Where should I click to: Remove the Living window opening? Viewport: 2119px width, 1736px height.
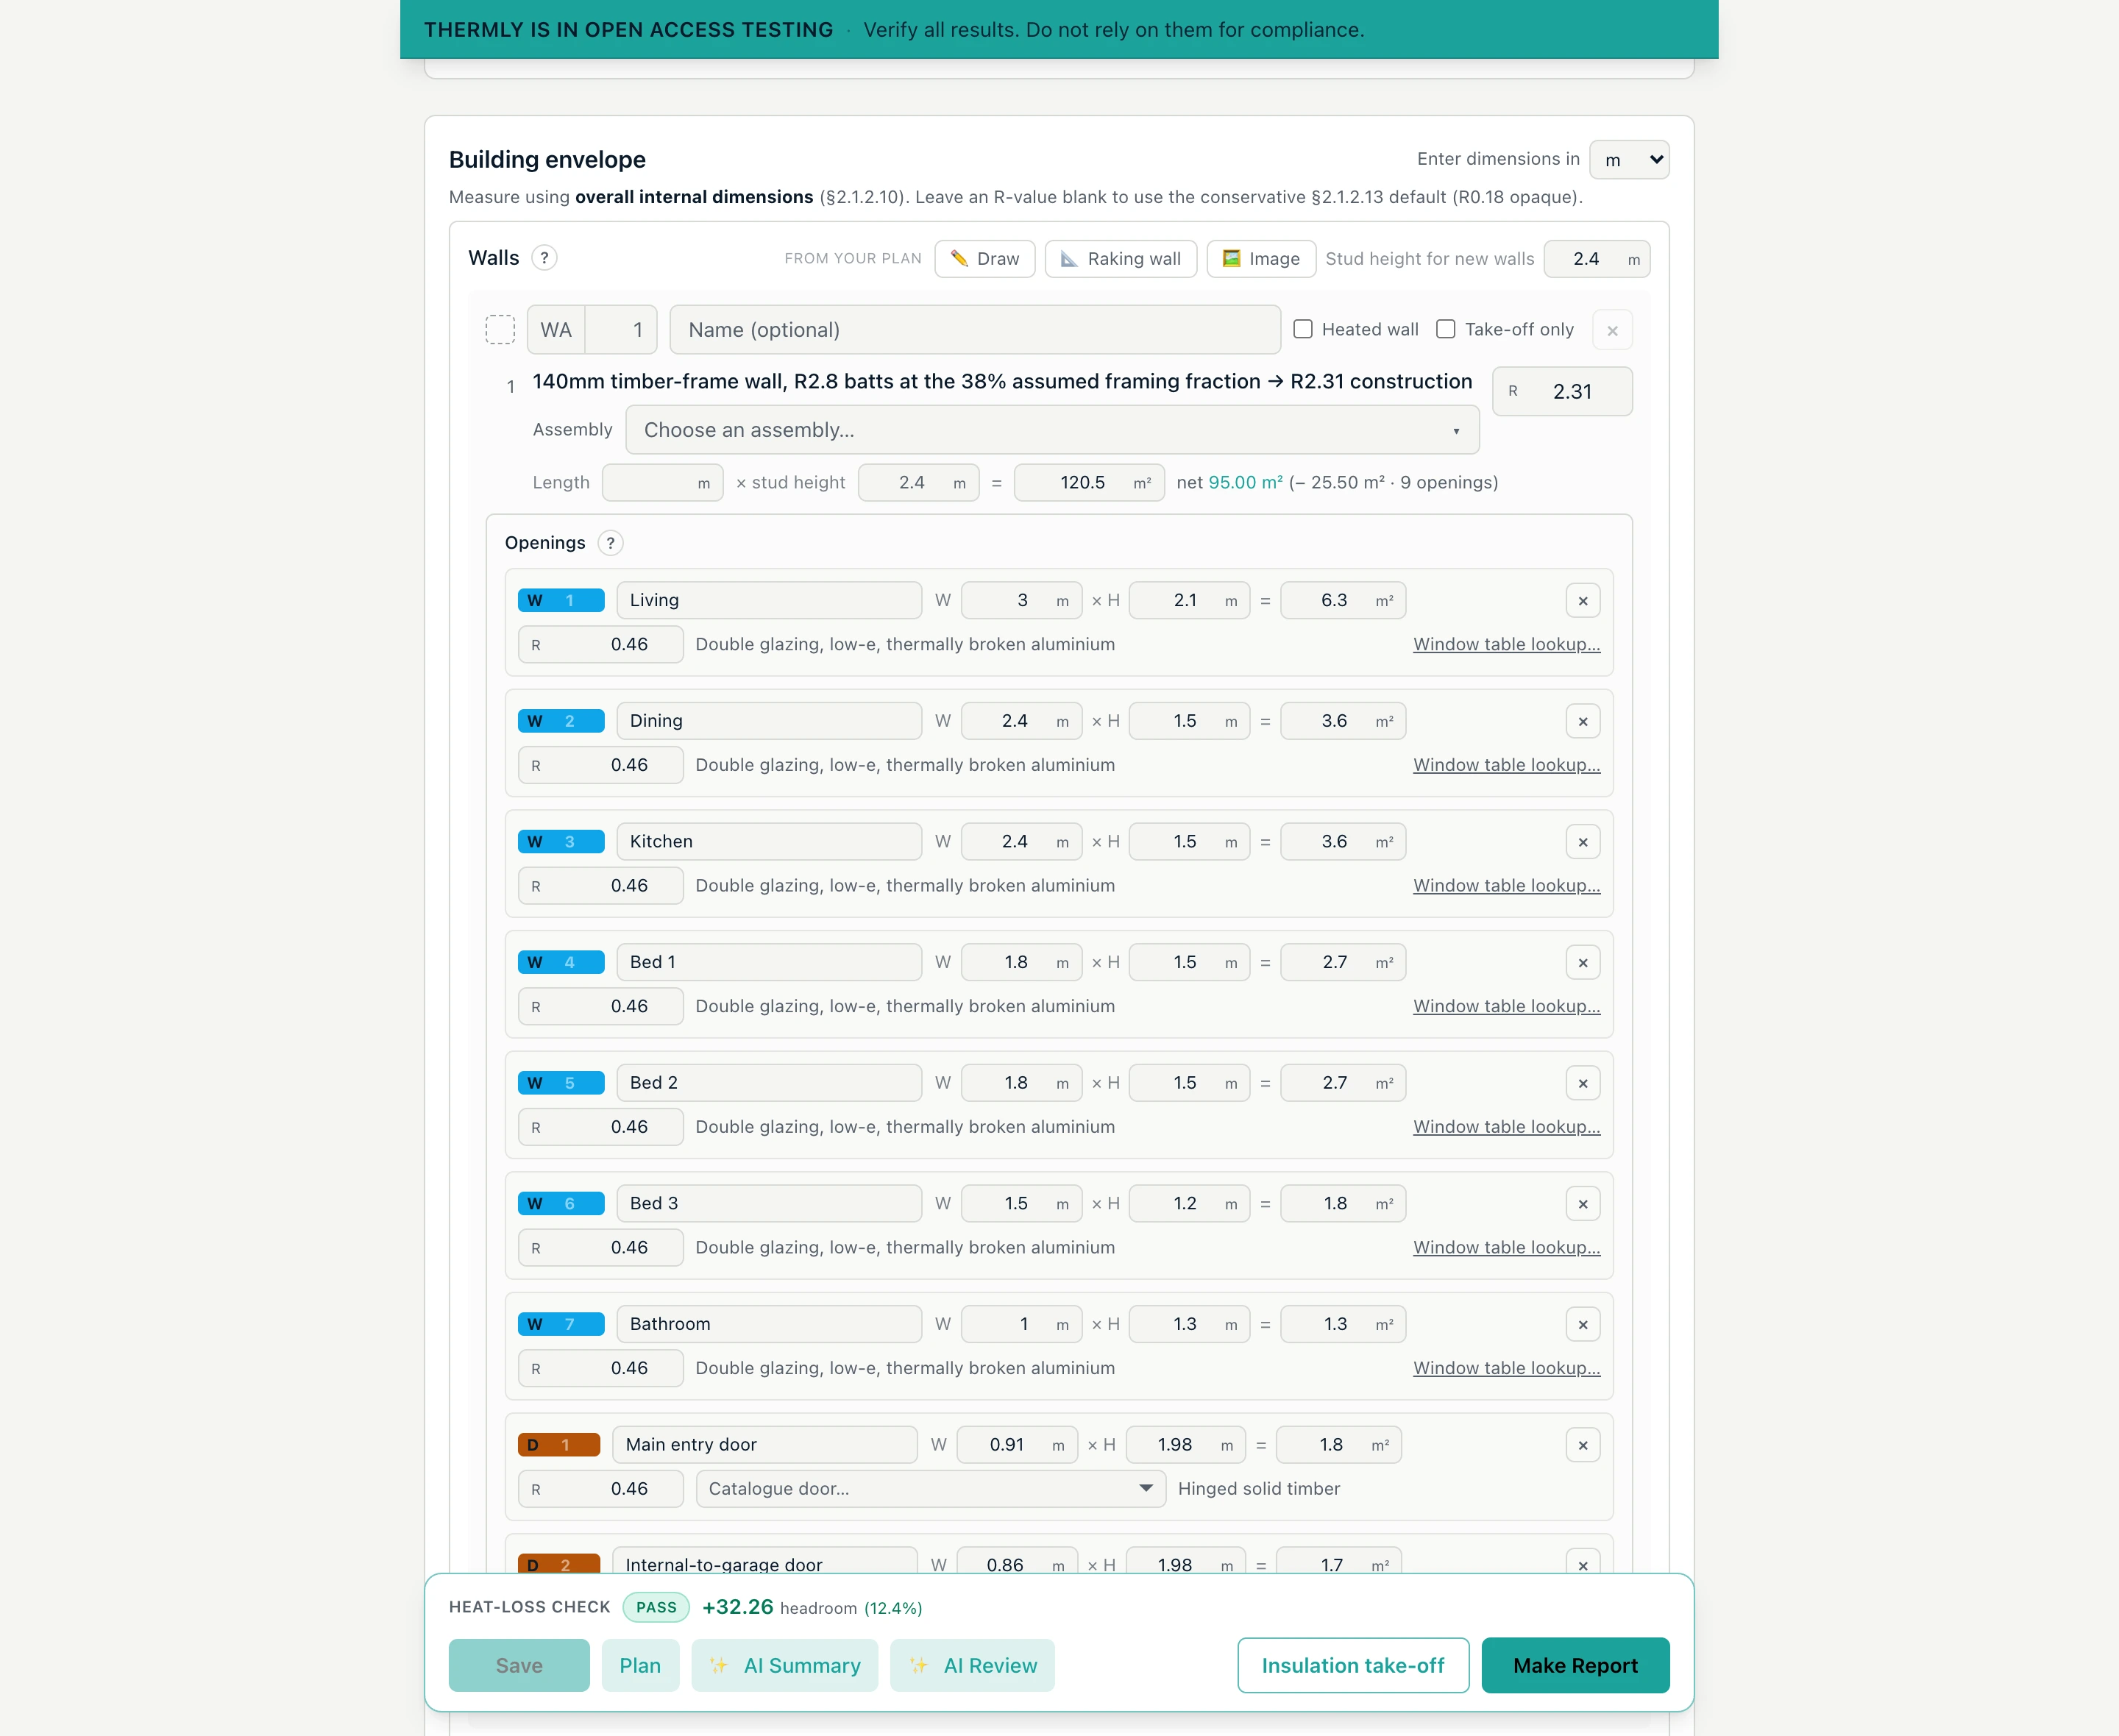(1583, 601)
